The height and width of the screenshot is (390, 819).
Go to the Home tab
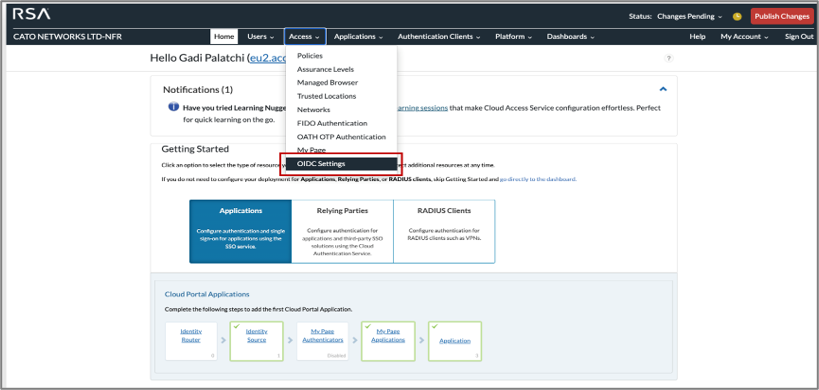coord(224,37)
